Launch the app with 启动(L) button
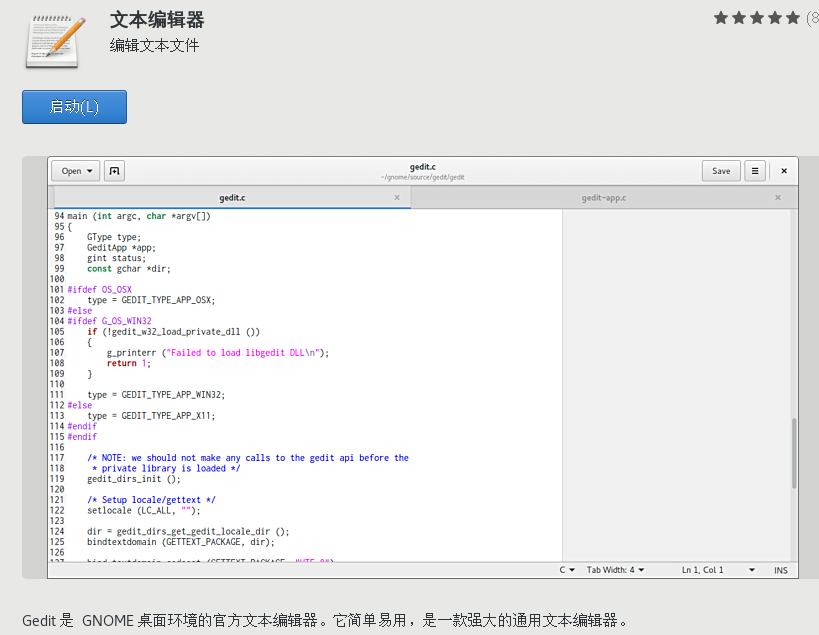Screen dimensions: 819x635 74,107
